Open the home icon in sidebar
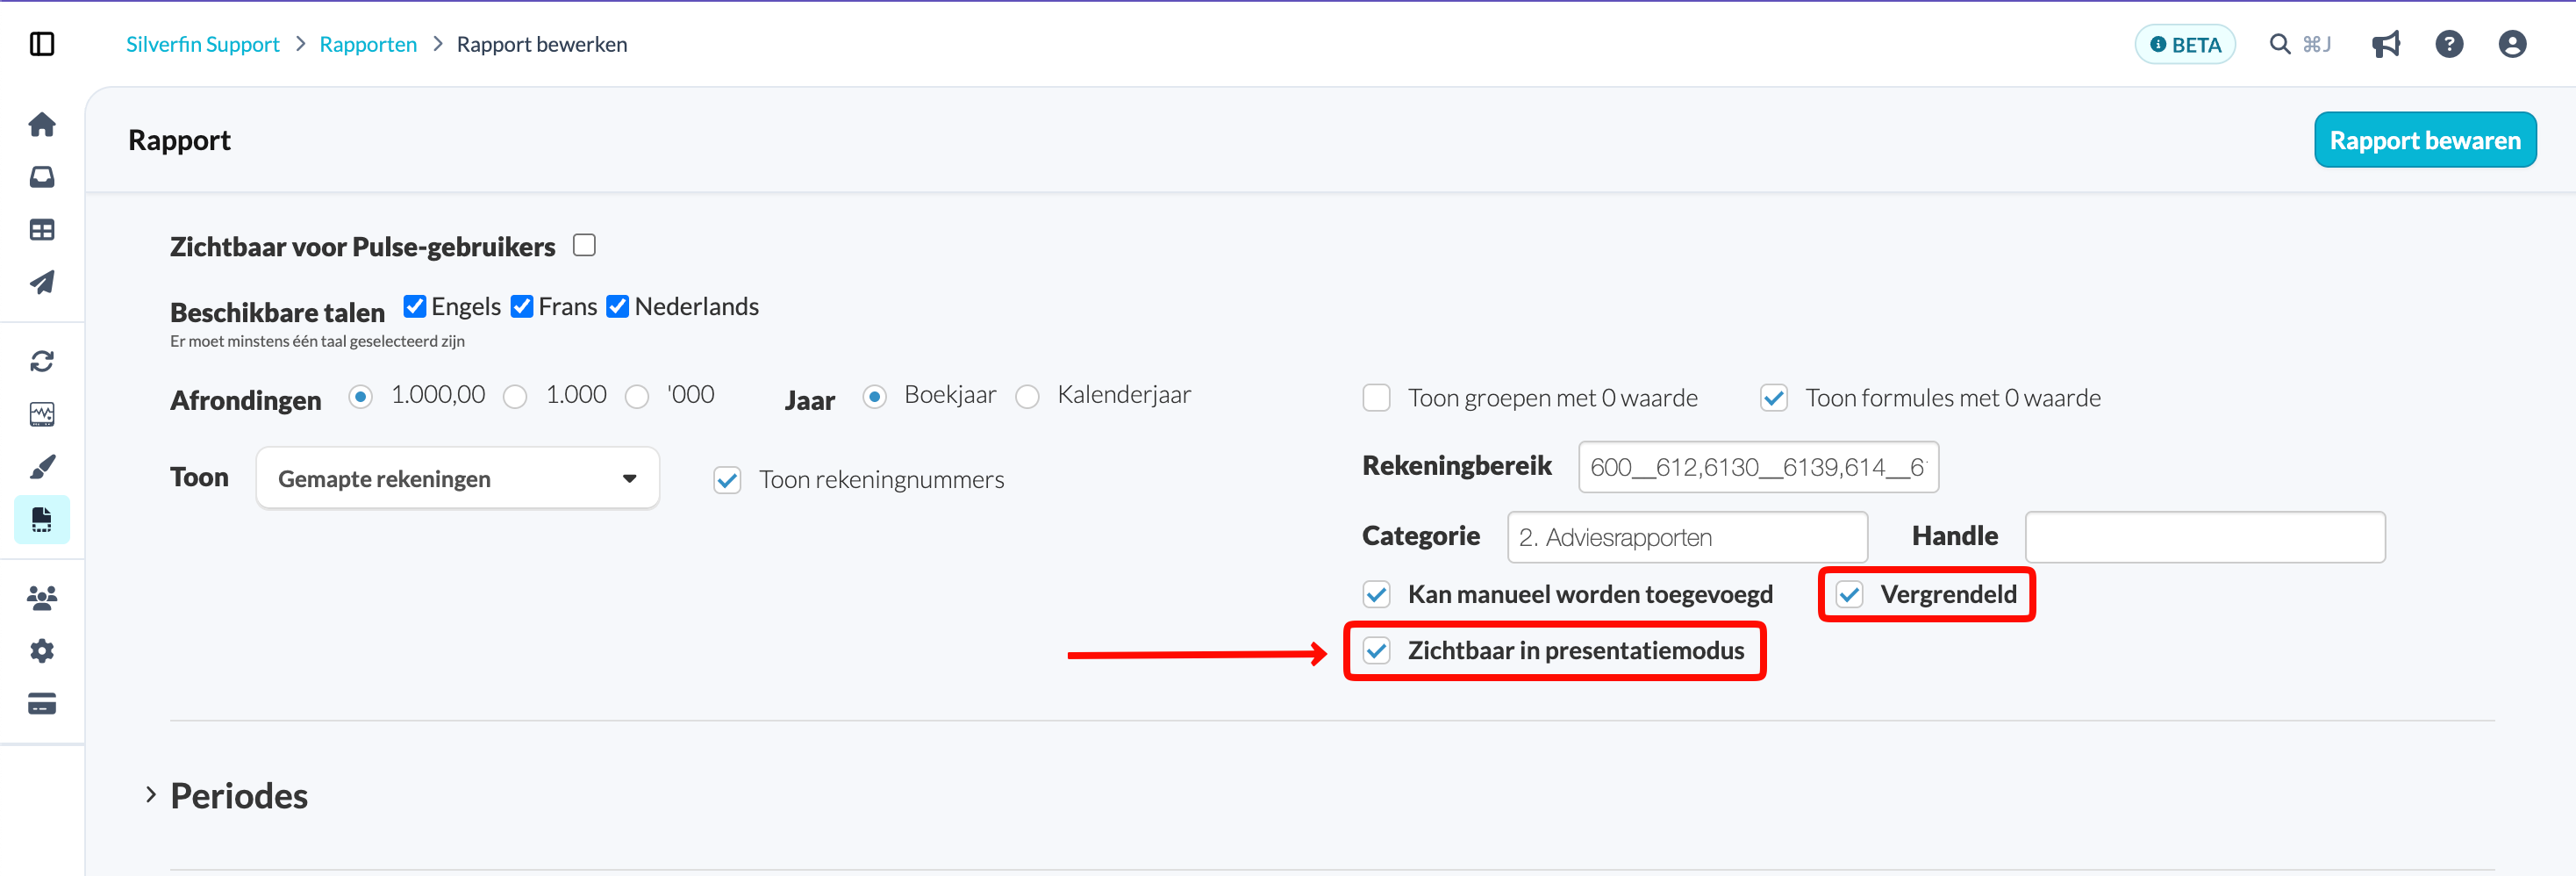Screen dimensions: 2576x876 (x=42, y=124)
